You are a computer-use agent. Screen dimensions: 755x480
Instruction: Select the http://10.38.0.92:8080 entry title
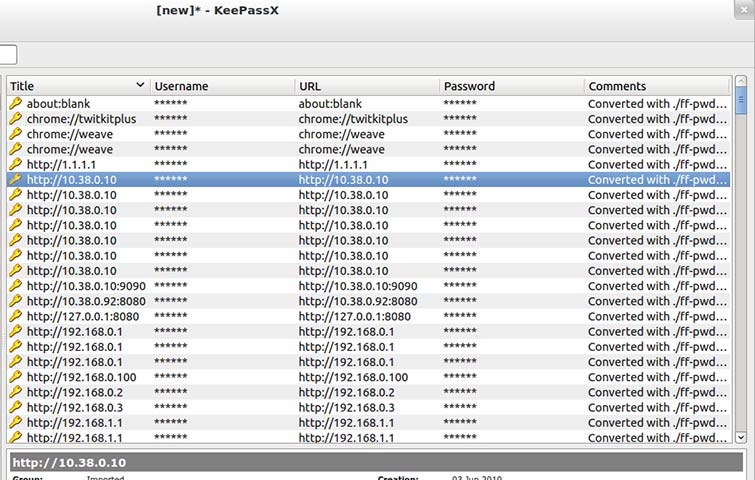86,301
